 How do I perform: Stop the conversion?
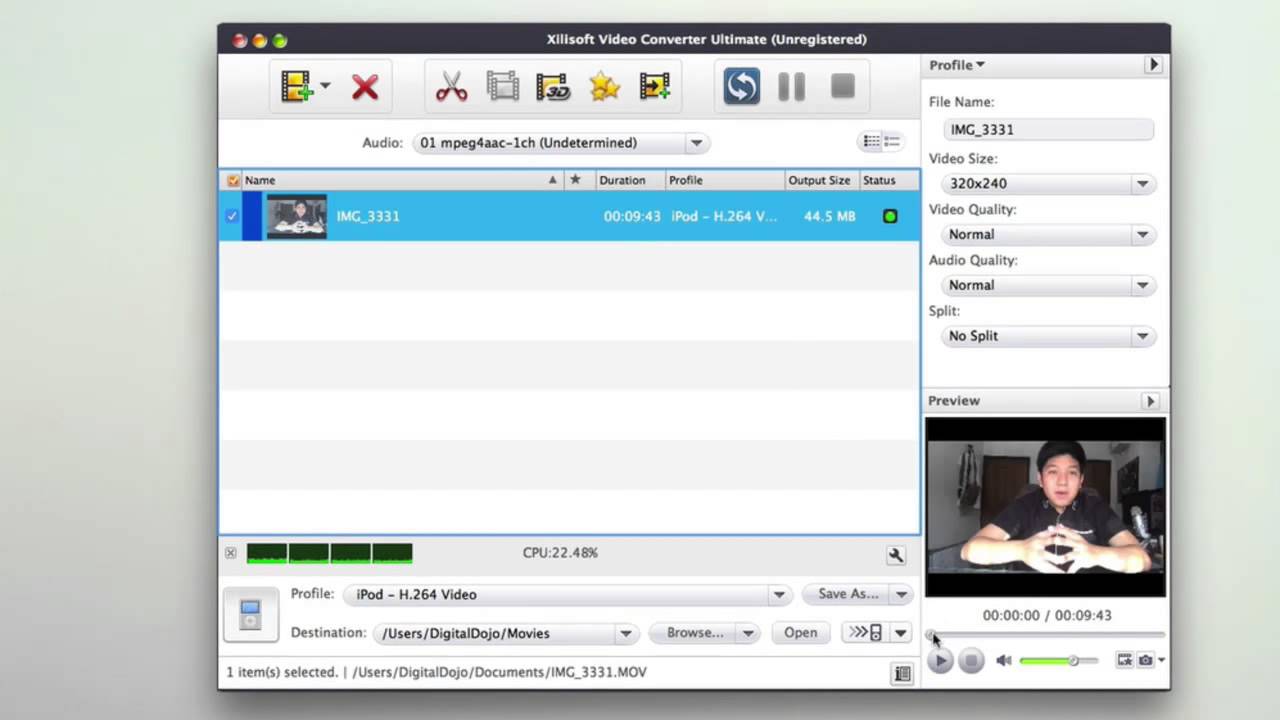pyautogui.click(x=843, y=86)
